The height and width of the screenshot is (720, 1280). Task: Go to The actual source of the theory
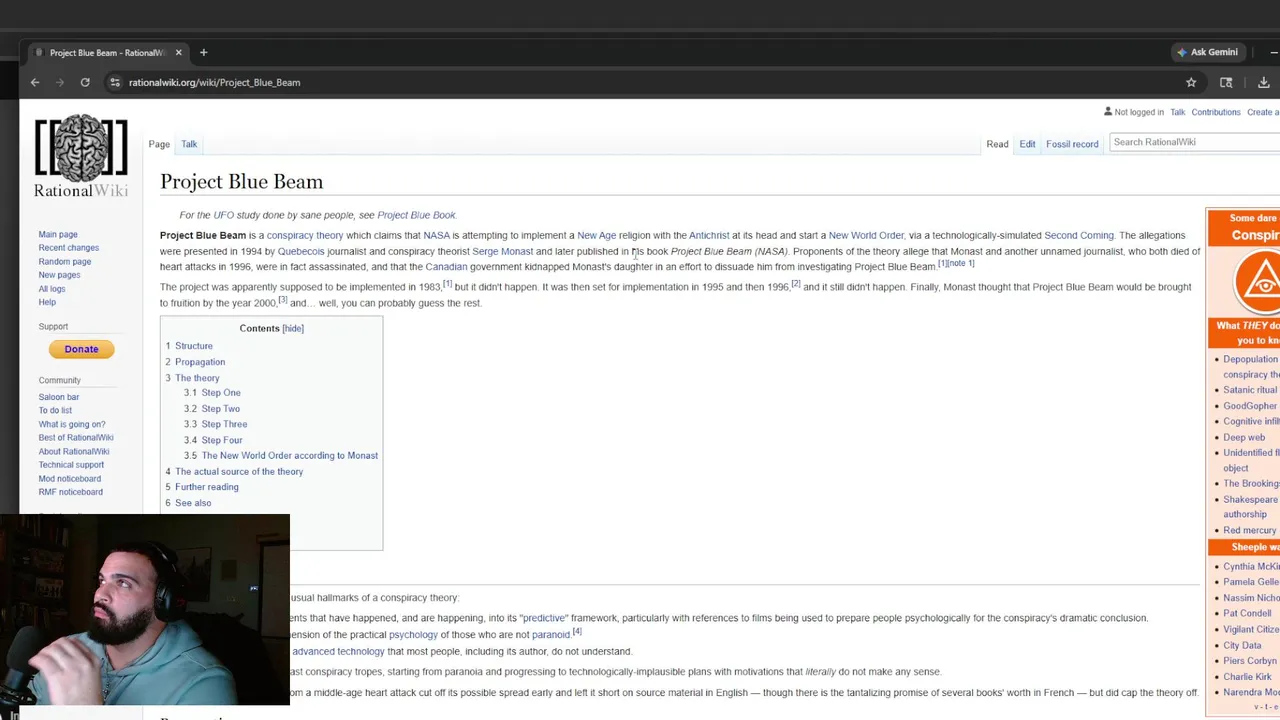[239, 472]
